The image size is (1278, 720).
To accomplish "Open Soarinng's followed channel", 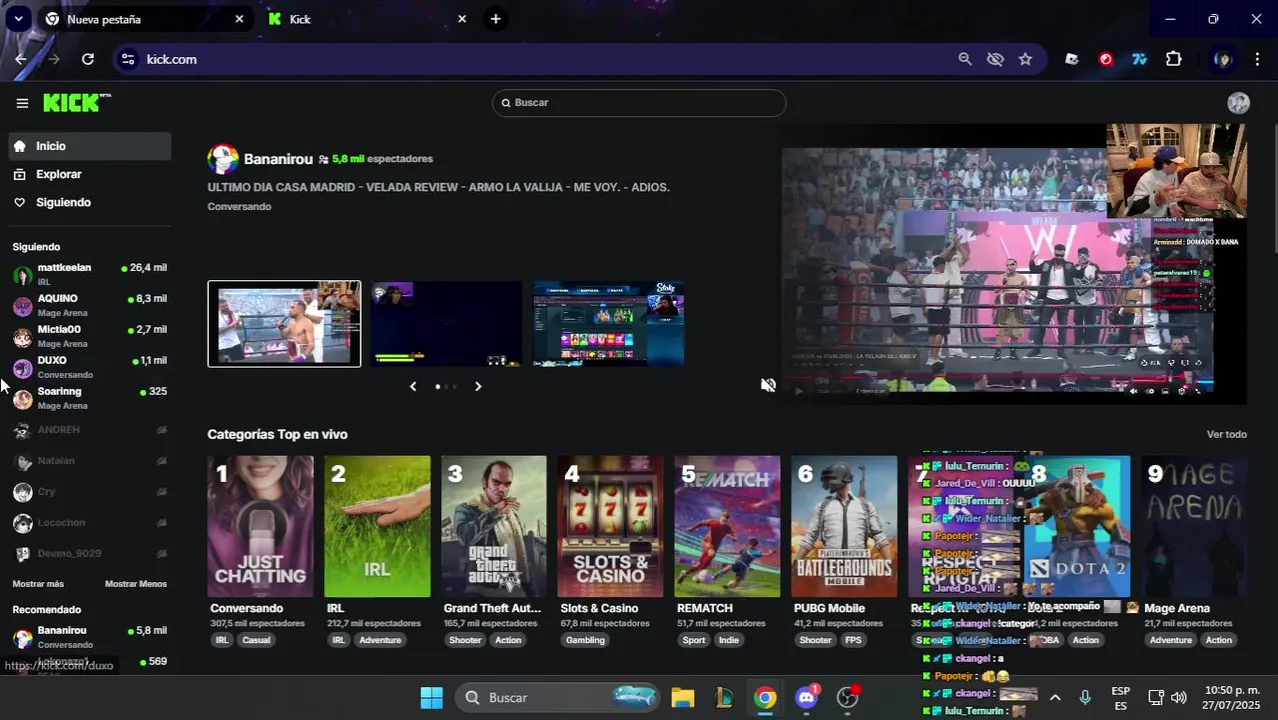I will pos(90,398).
